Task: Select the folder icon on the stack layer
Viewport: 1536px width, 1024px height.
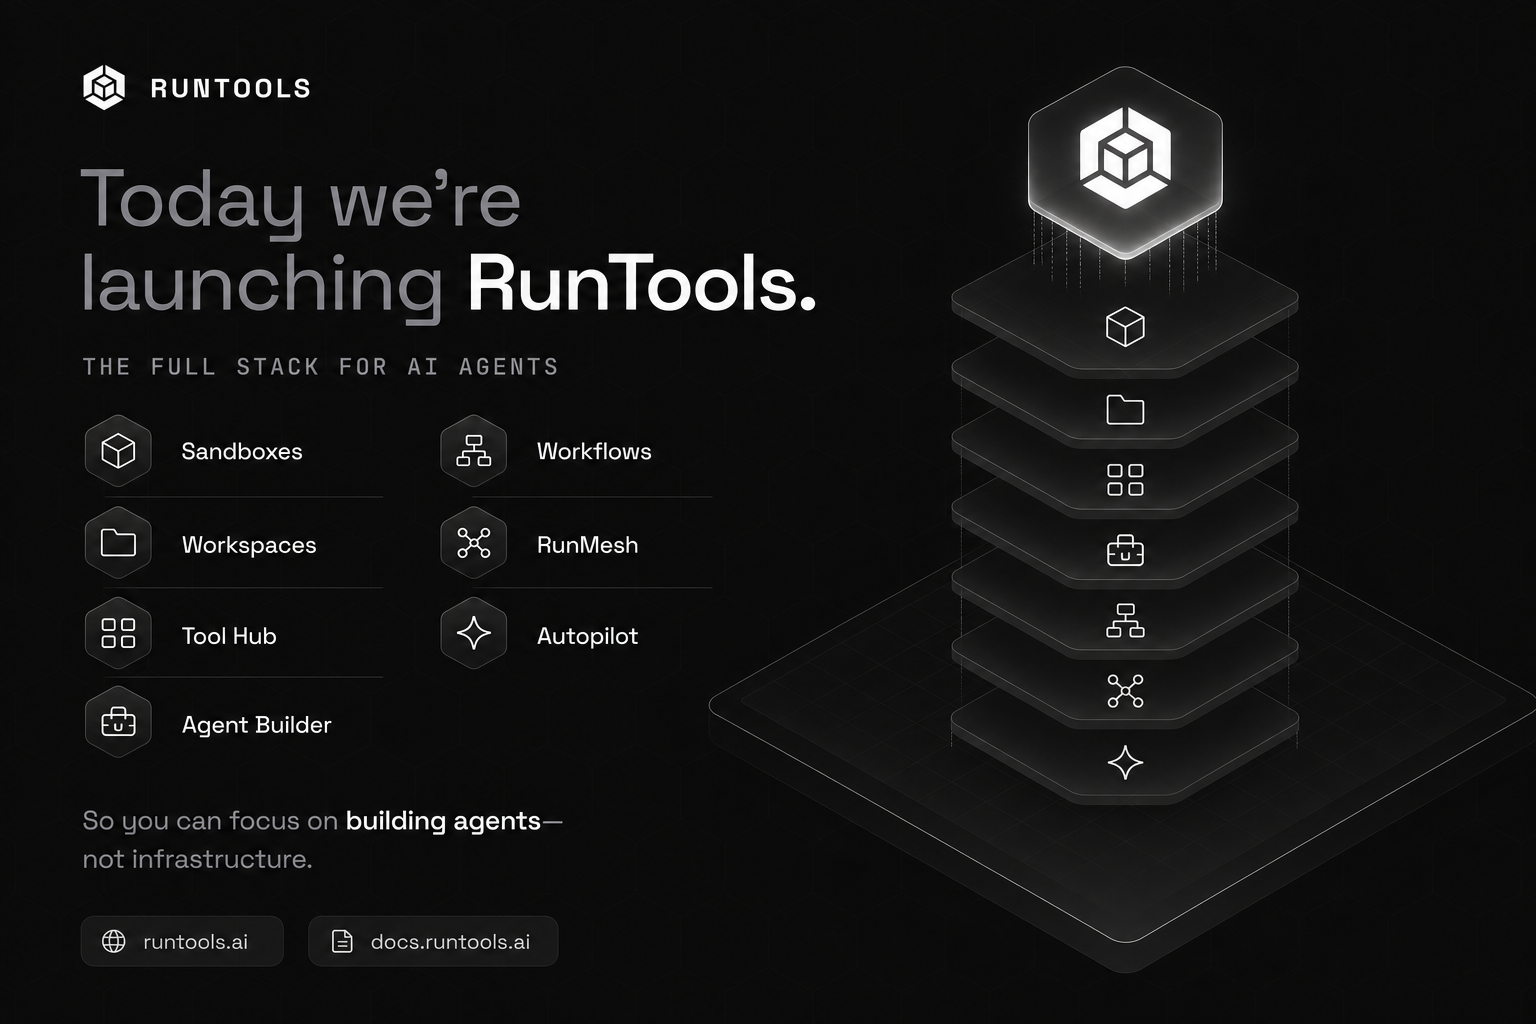Action: click(x=1125, y=409)
